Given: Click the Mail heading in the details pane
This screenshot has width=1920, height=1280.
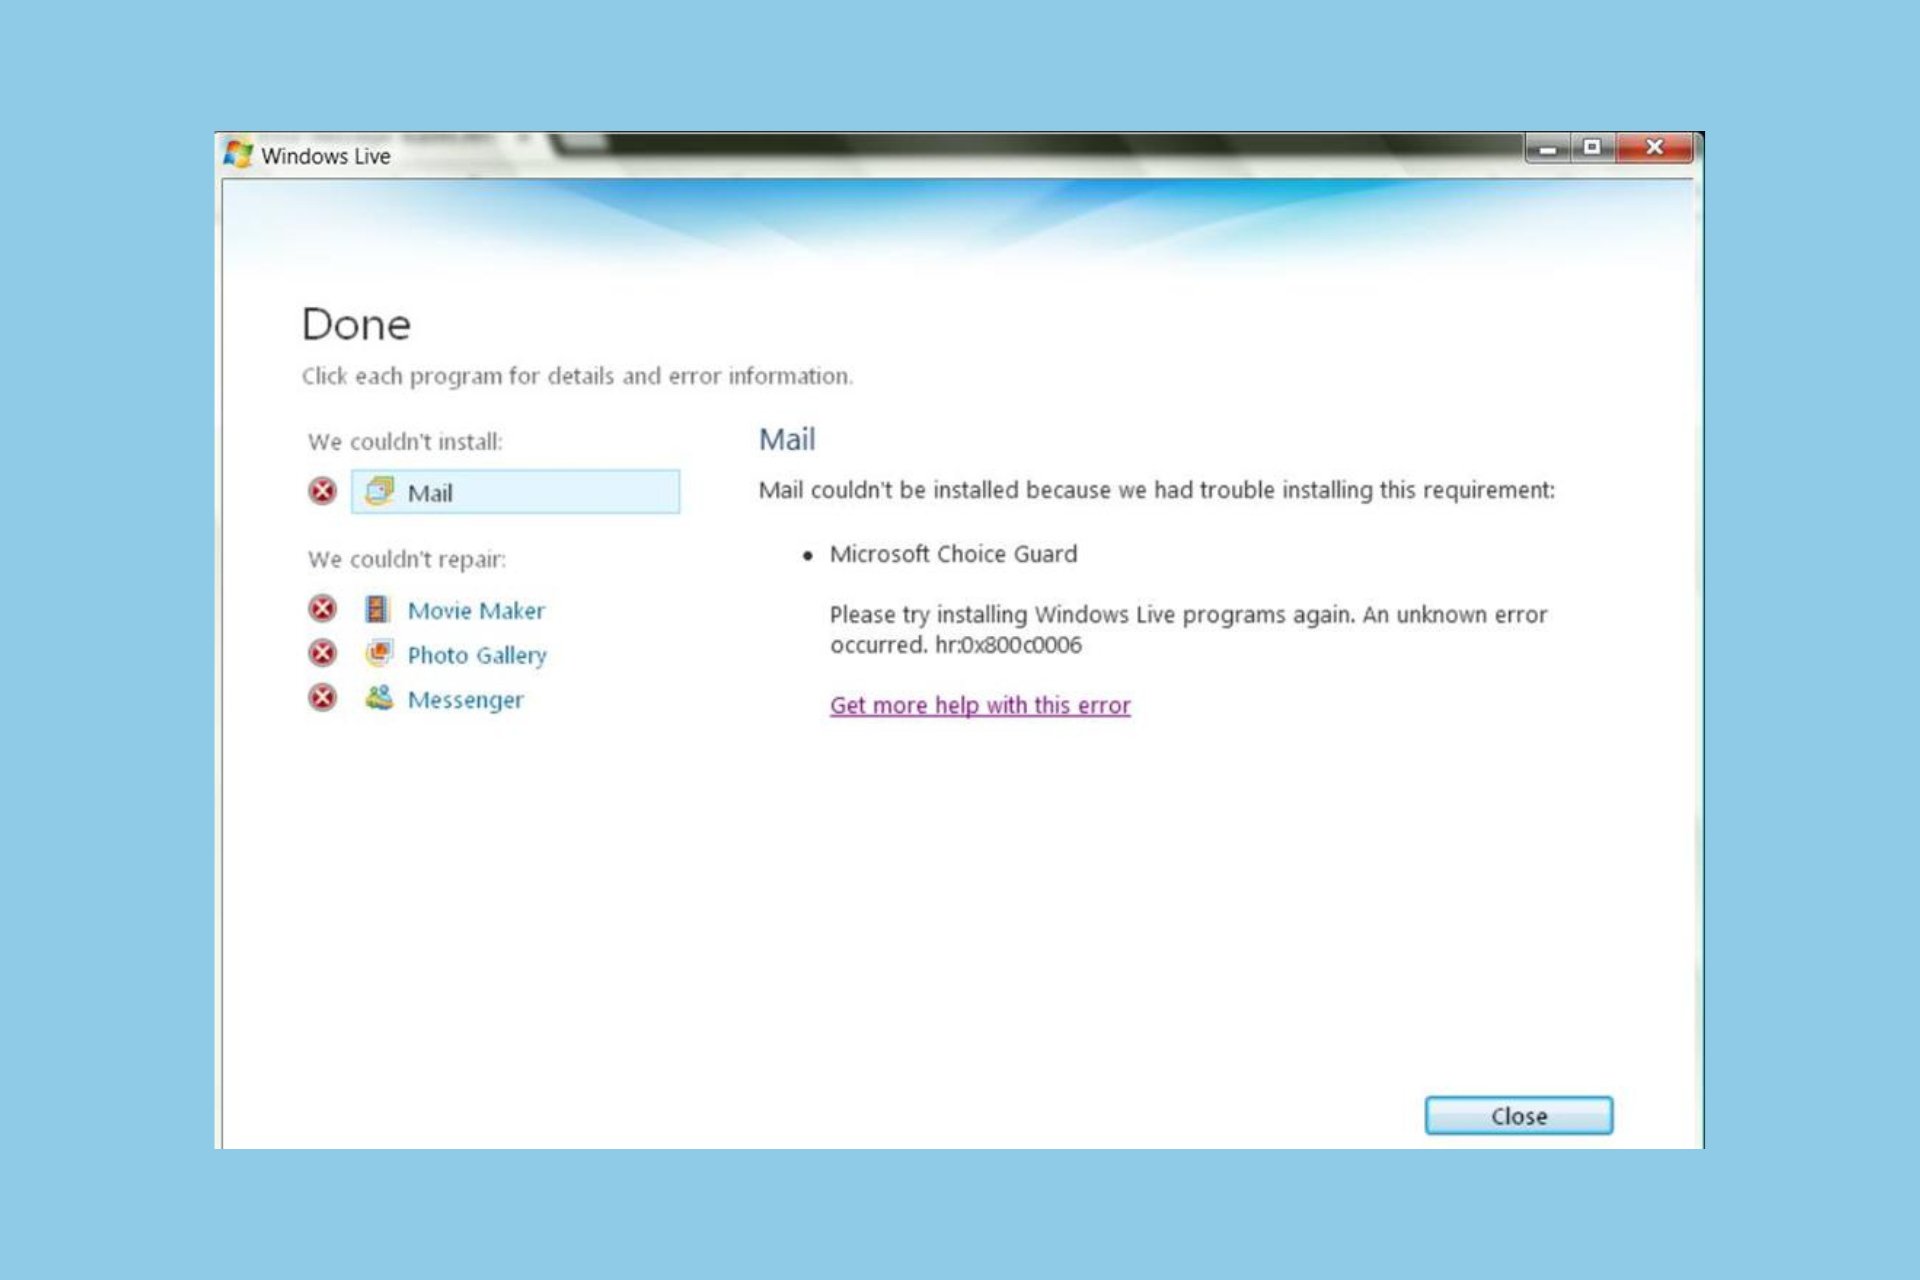Looking at the screenshot, I should pos(787,439).
